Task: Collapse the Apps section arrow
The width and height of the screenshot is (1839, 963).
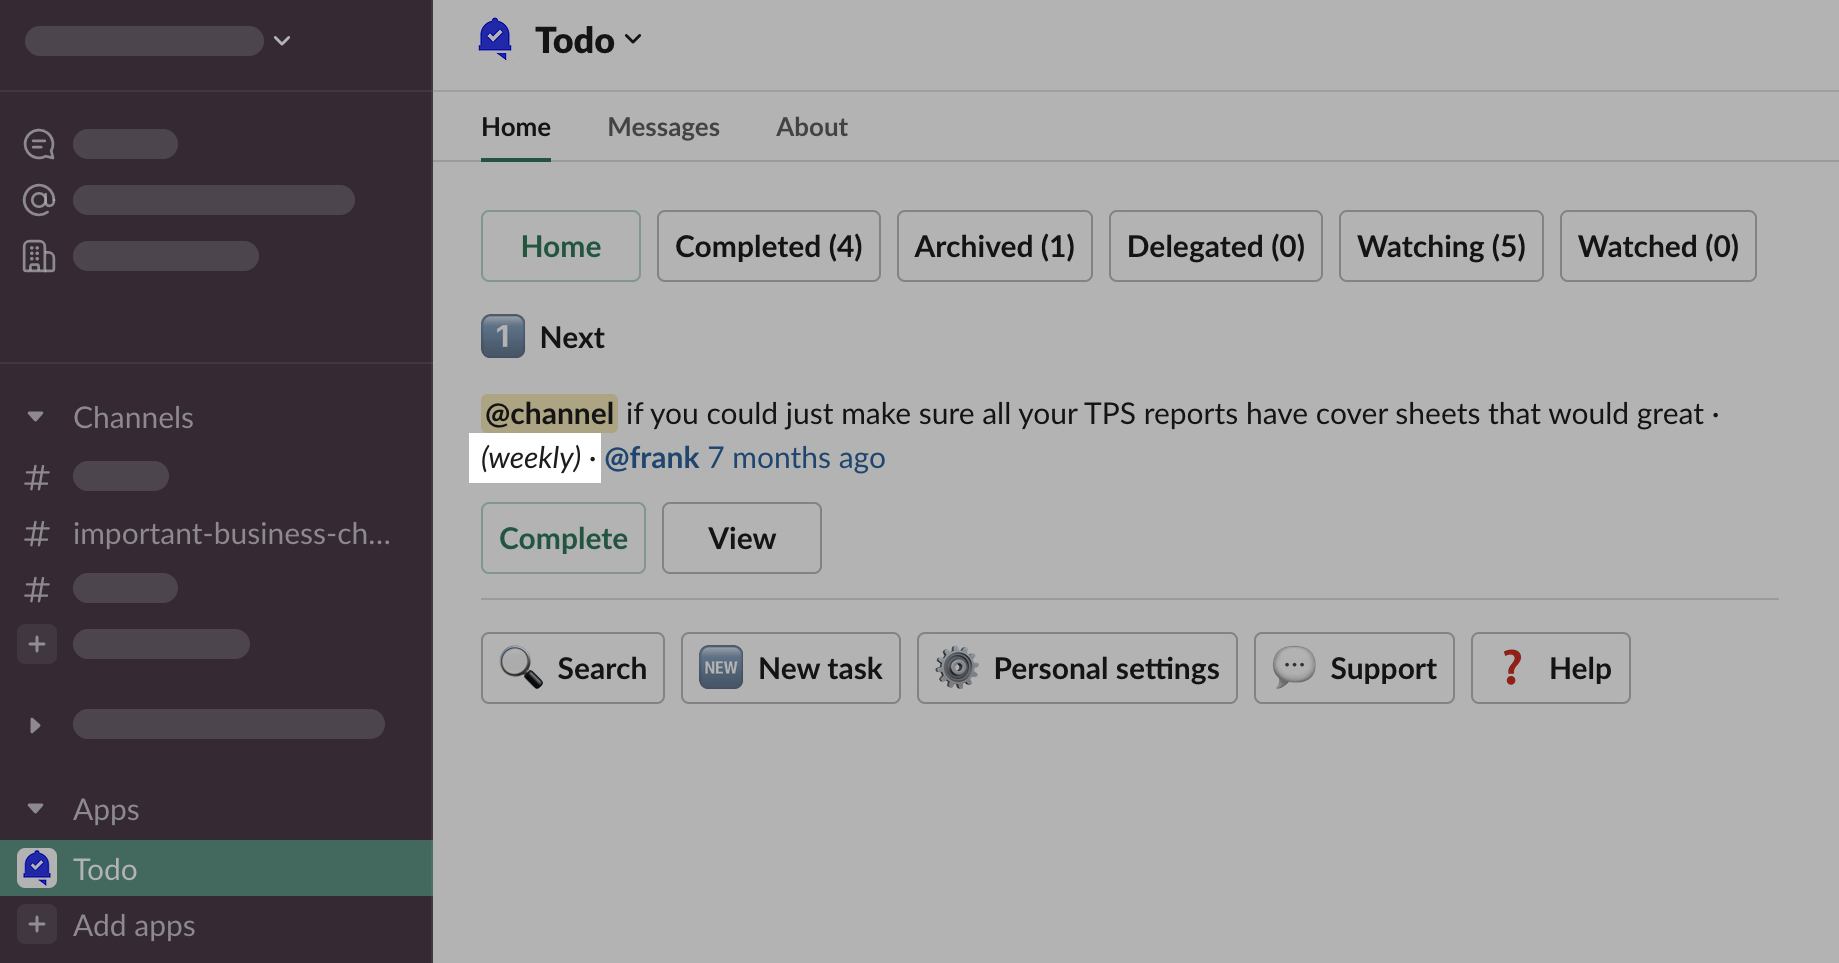Action: [x=36, y=809]
